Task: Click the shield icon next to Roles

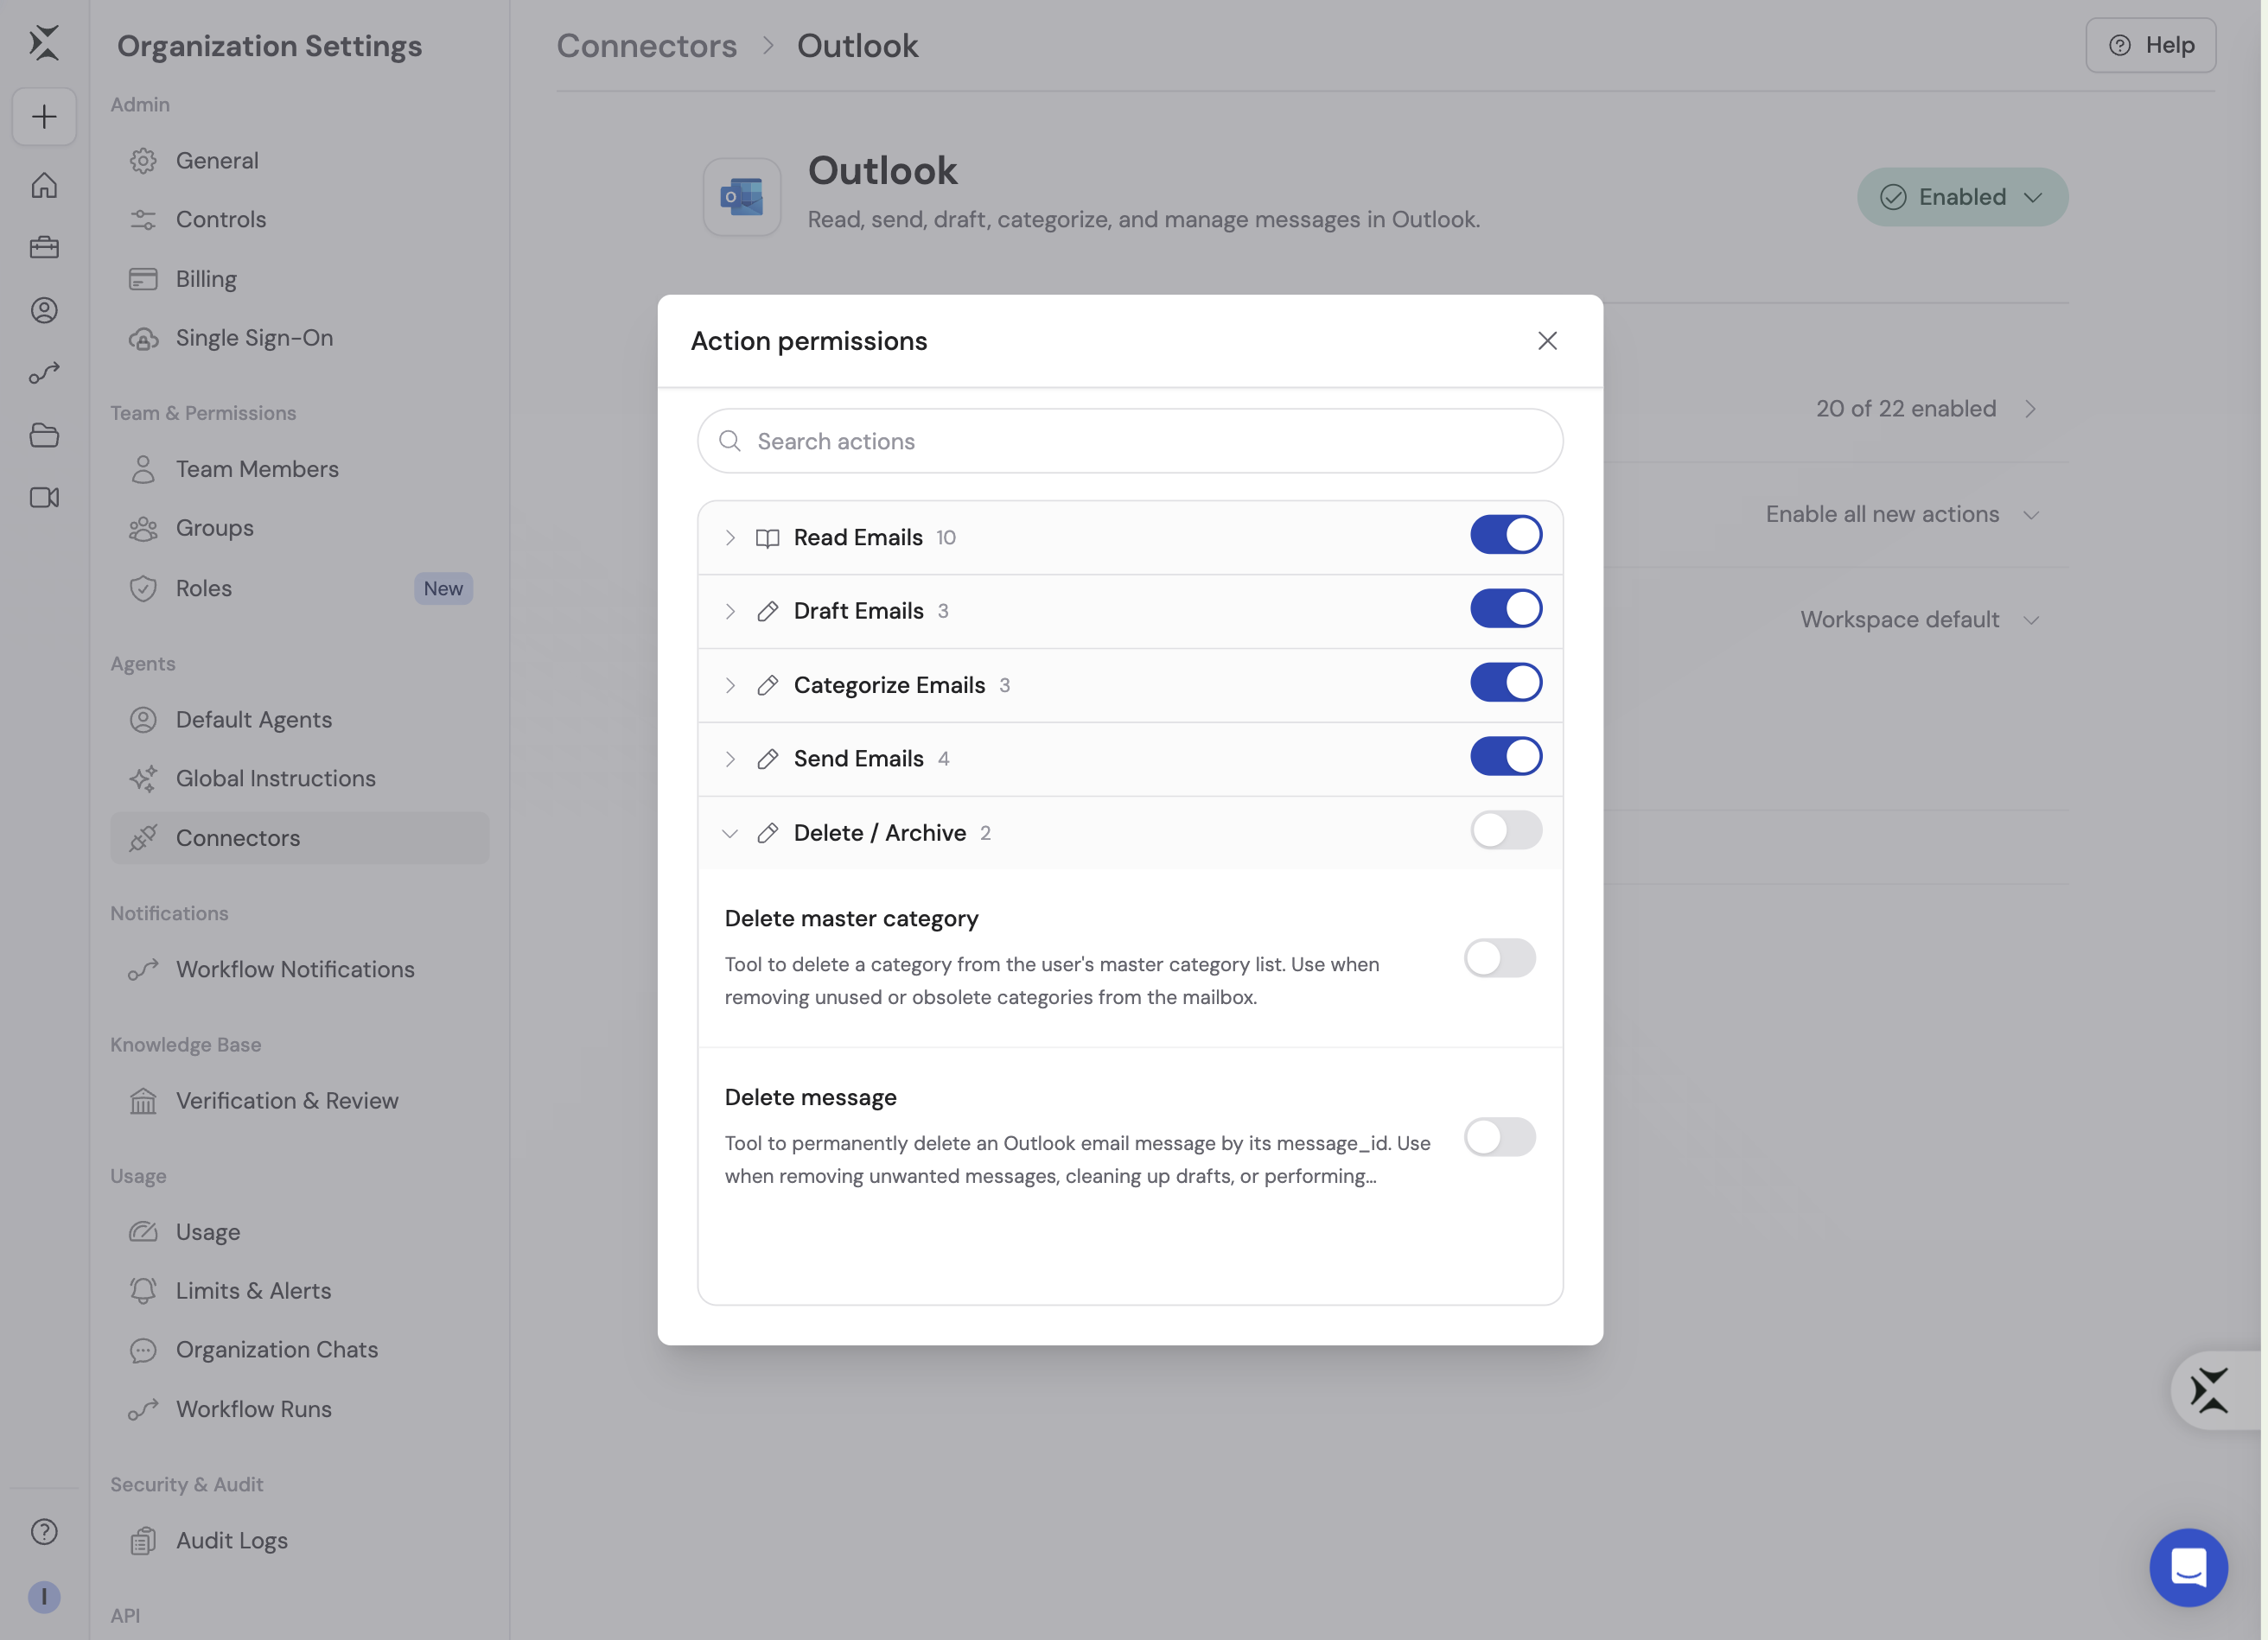Action: 143,589
